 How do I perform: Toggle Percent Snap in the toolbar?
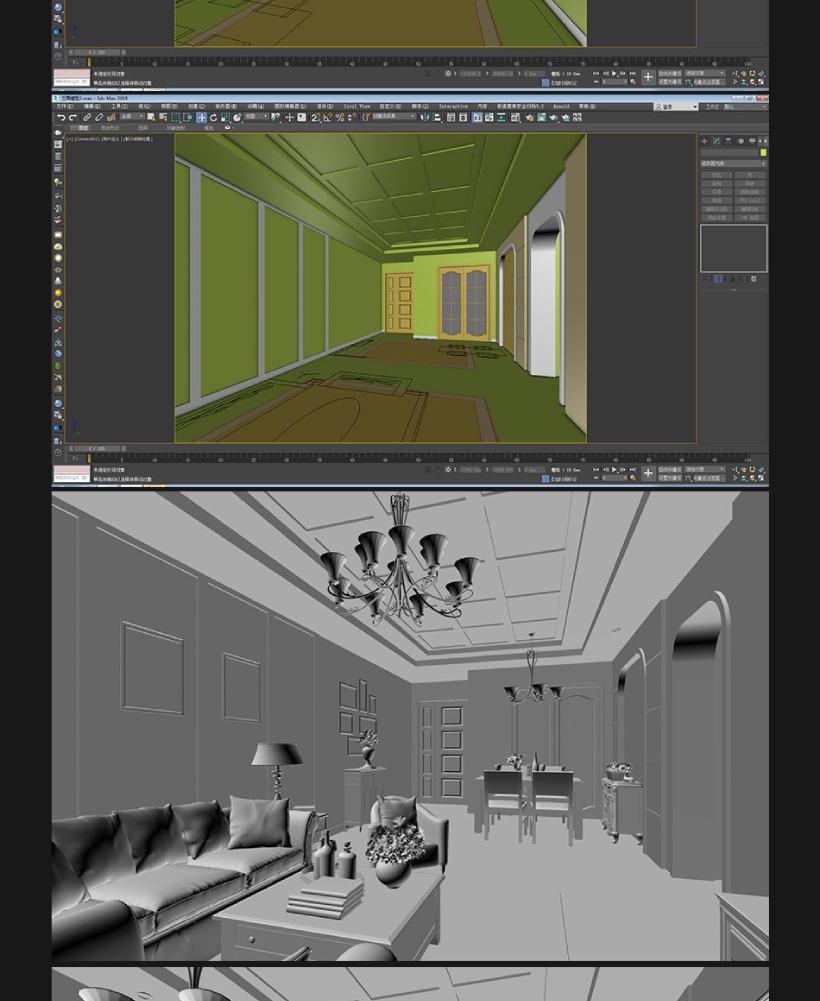click(x=340, y=117)
